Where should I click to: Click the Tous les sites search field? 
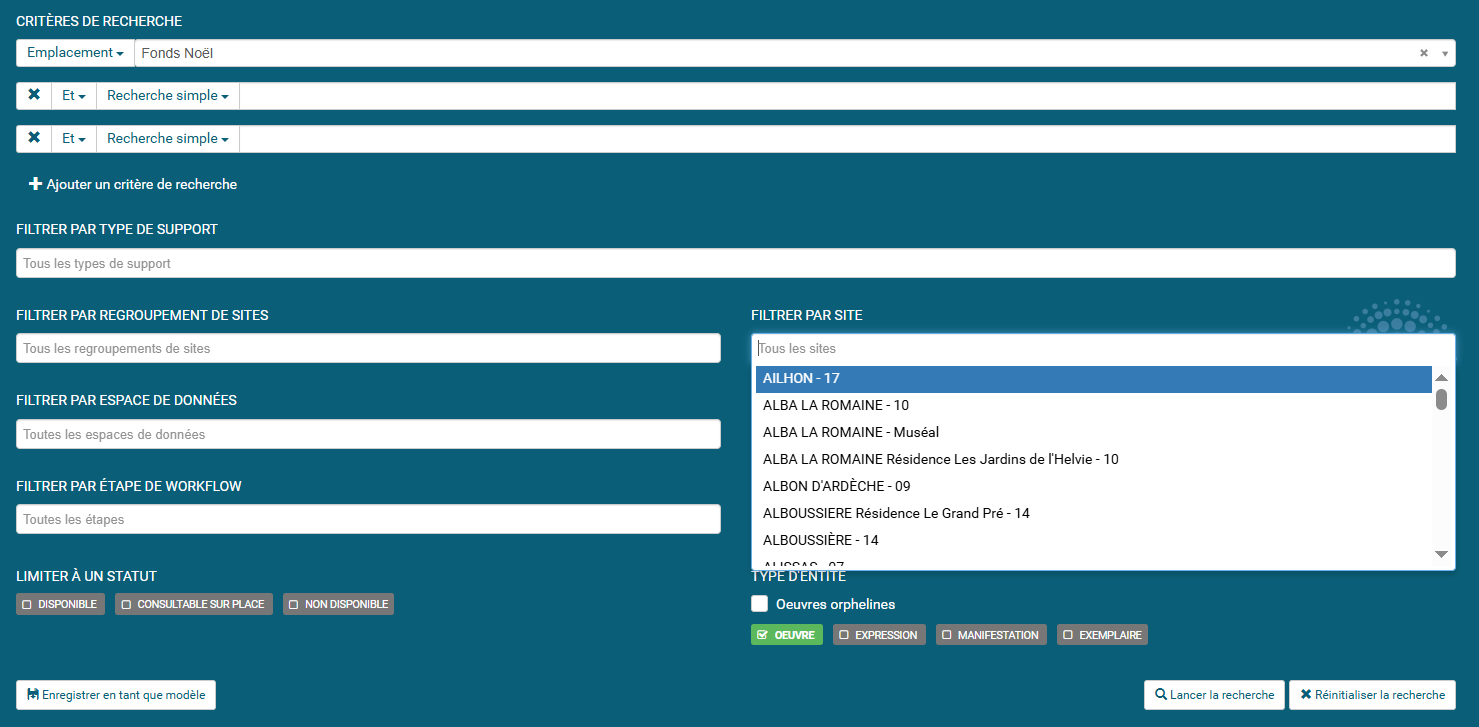(1103, 348)
